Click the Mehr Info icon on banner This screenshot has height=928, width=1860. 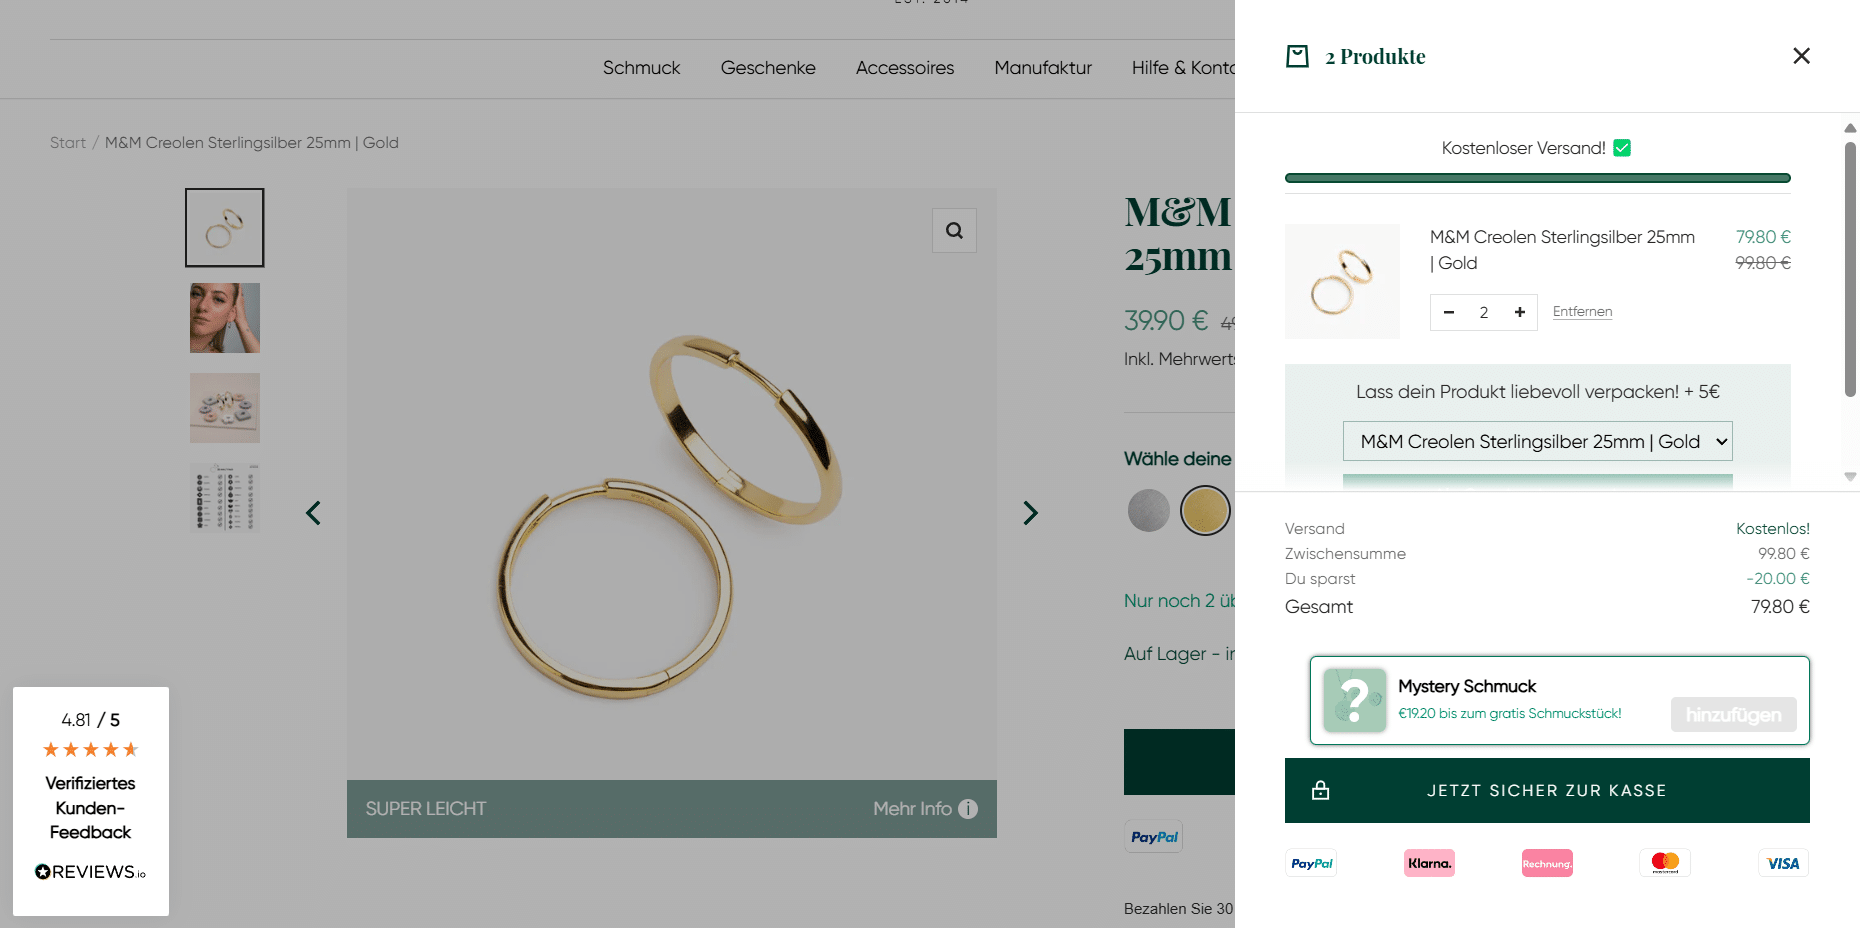click(967, 809)
